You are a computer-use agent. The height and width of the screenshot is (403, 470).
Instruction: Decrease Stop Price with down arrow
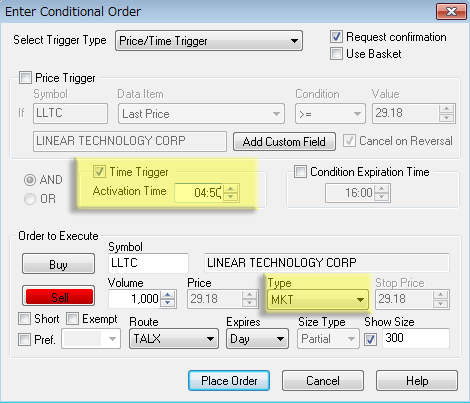pos(441,303)
